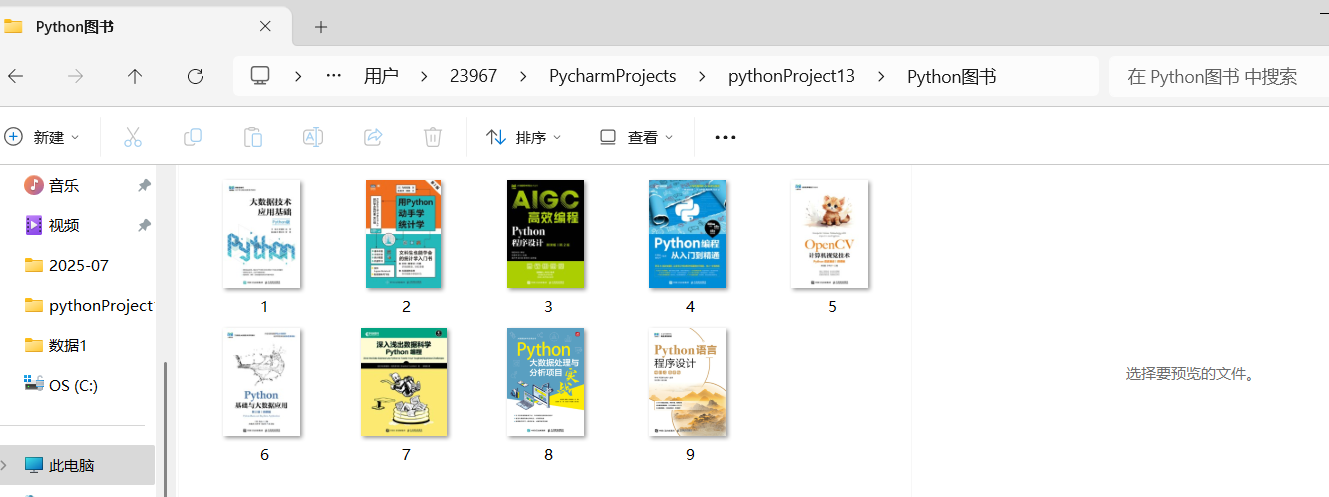Click the Share icon in toolbar
1329x497 pixels.
coord(373,137)
